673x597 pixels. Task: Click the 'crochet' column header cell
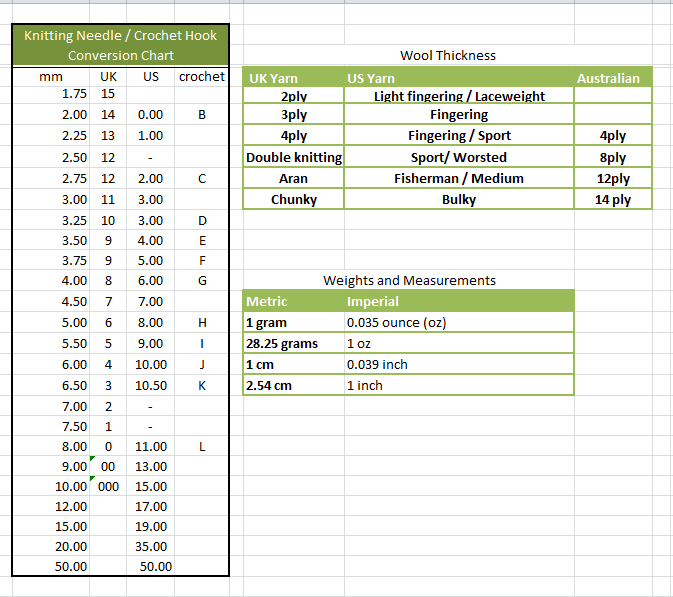[202, 76]
